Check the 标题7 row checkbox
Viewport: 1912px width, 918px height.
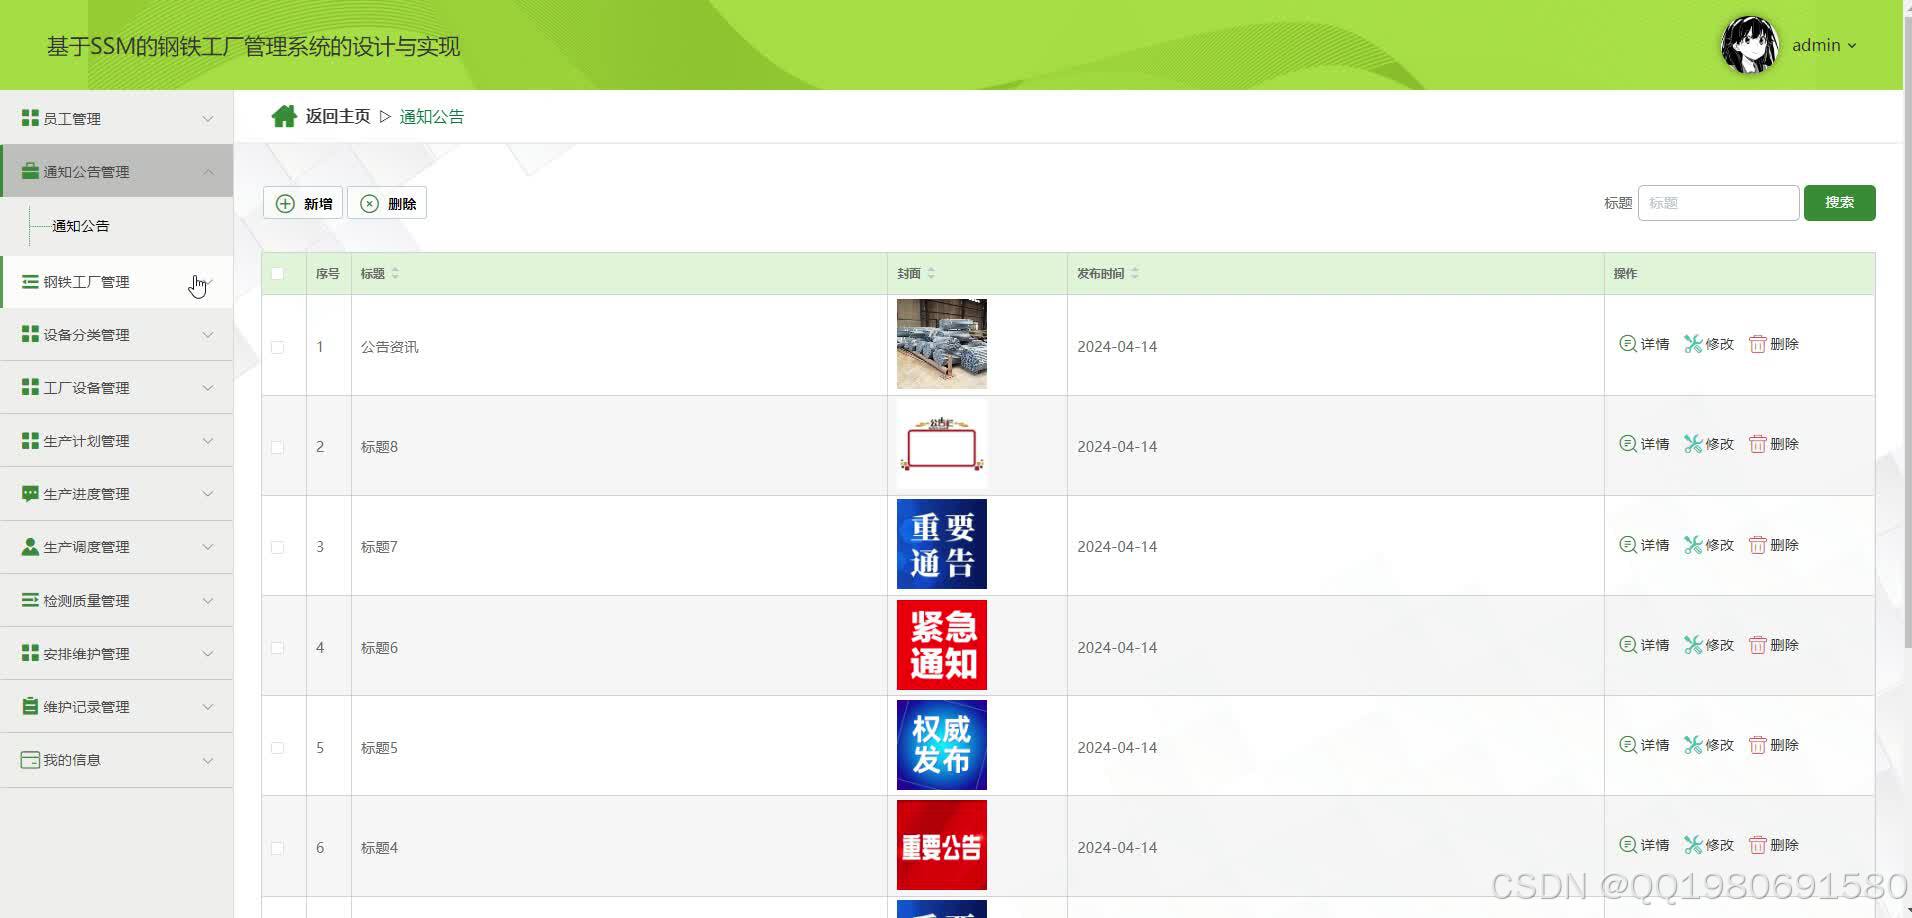pyautogui.click(x=277, y=547)
